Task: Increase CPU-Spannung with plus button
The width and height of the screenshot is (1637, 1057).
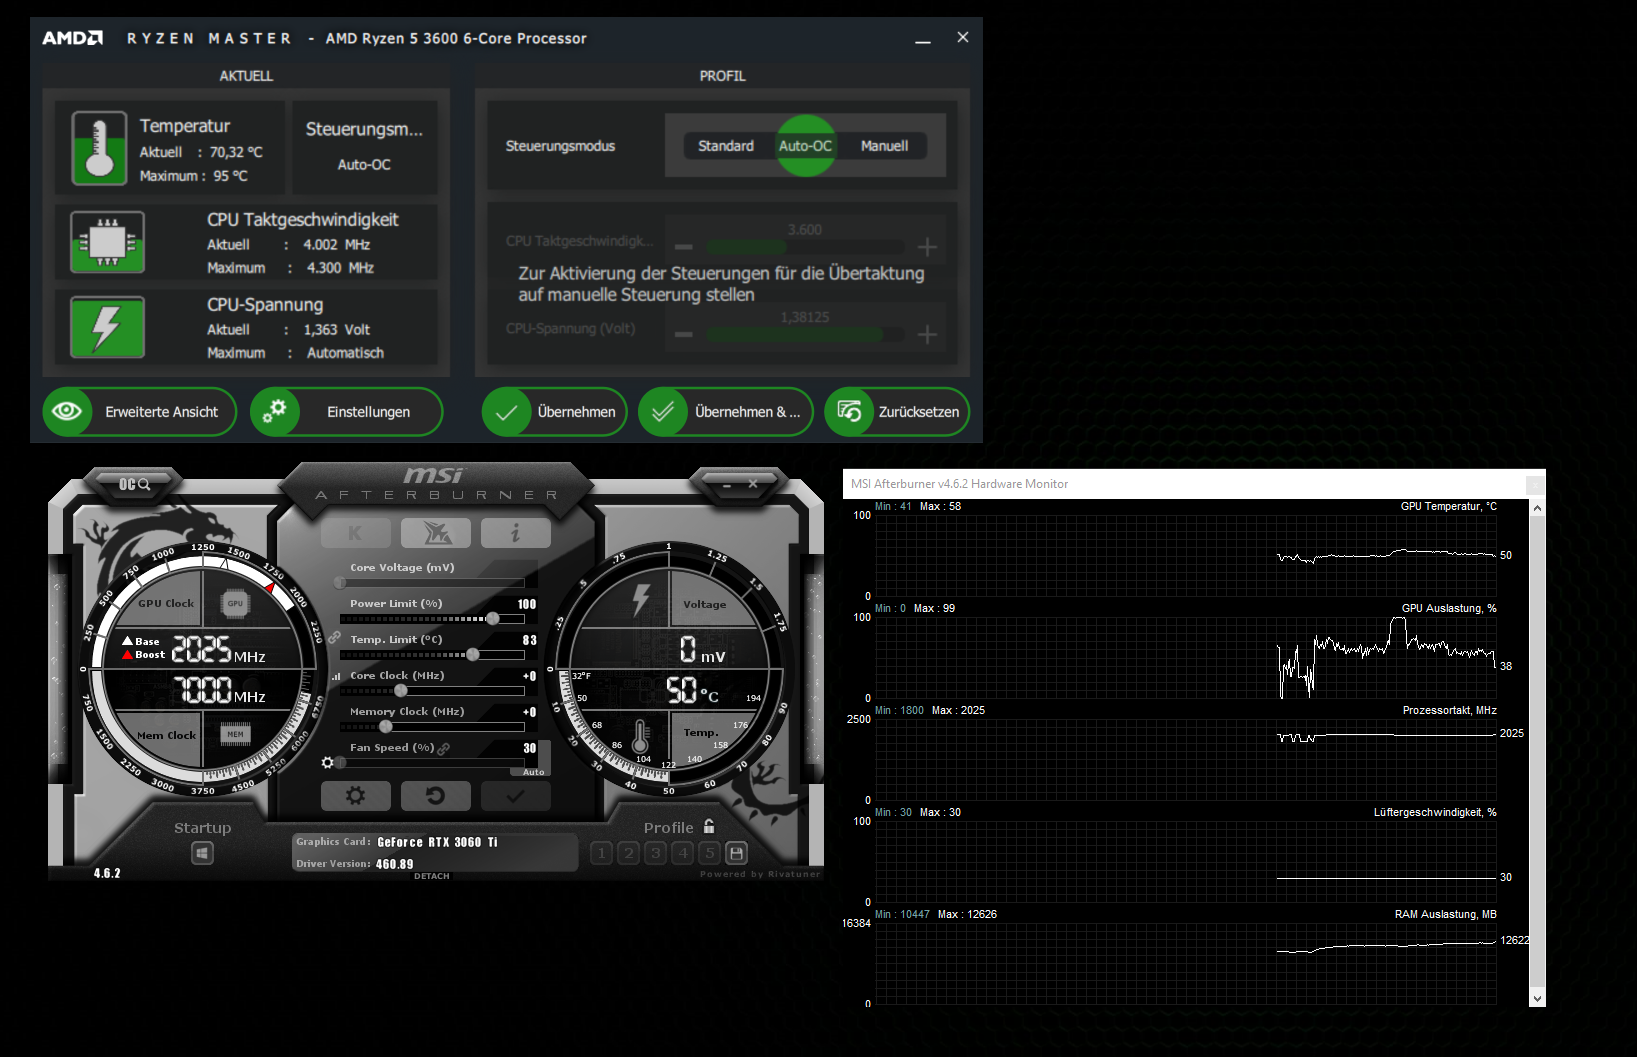Action: 928,334
